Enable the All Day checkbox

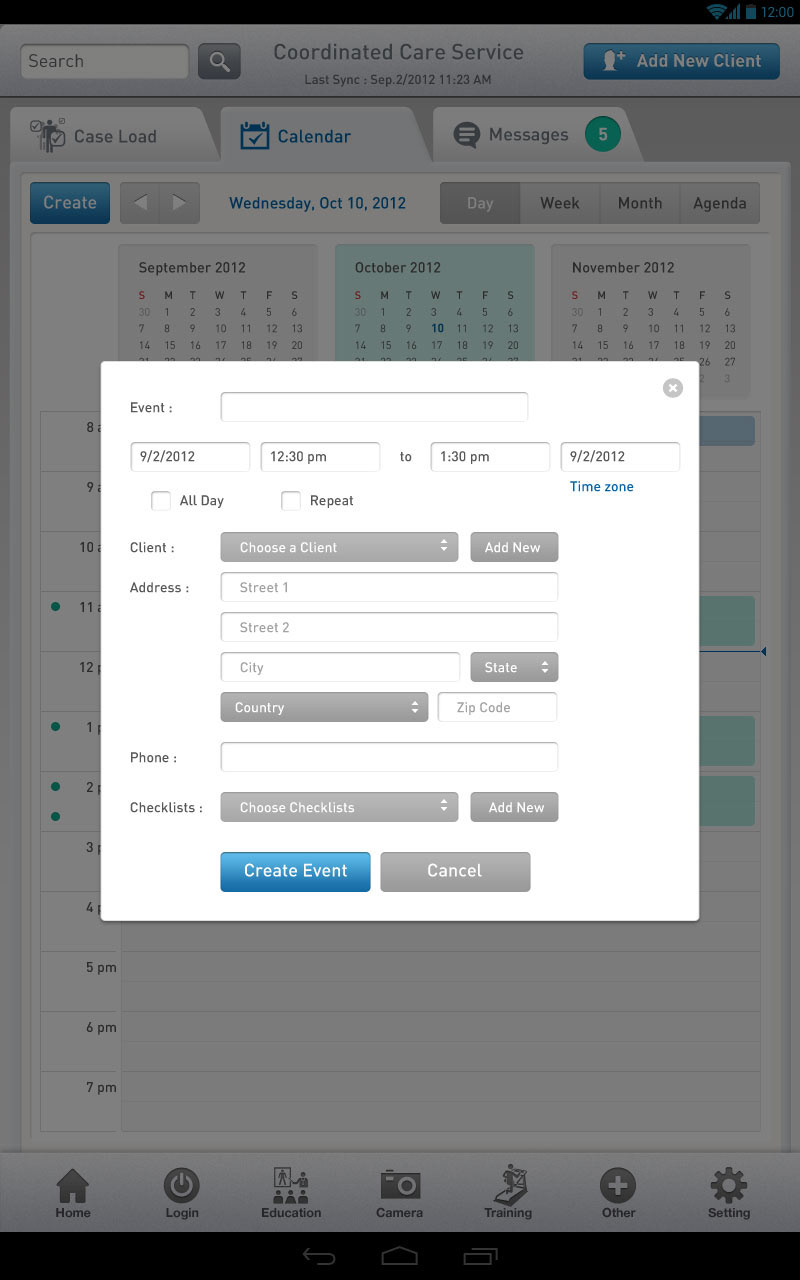tap(161, 501)
